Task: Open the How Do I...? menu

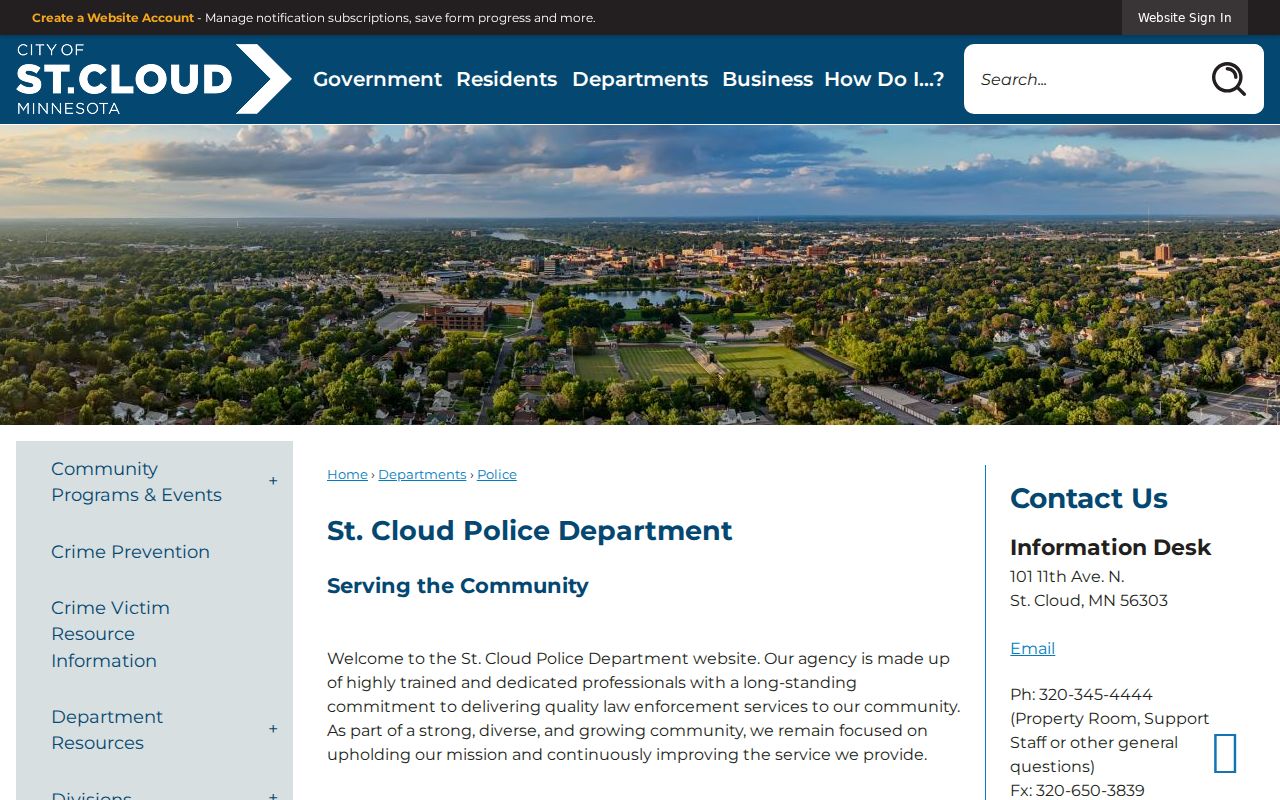Action: click(x=884, y=79)
